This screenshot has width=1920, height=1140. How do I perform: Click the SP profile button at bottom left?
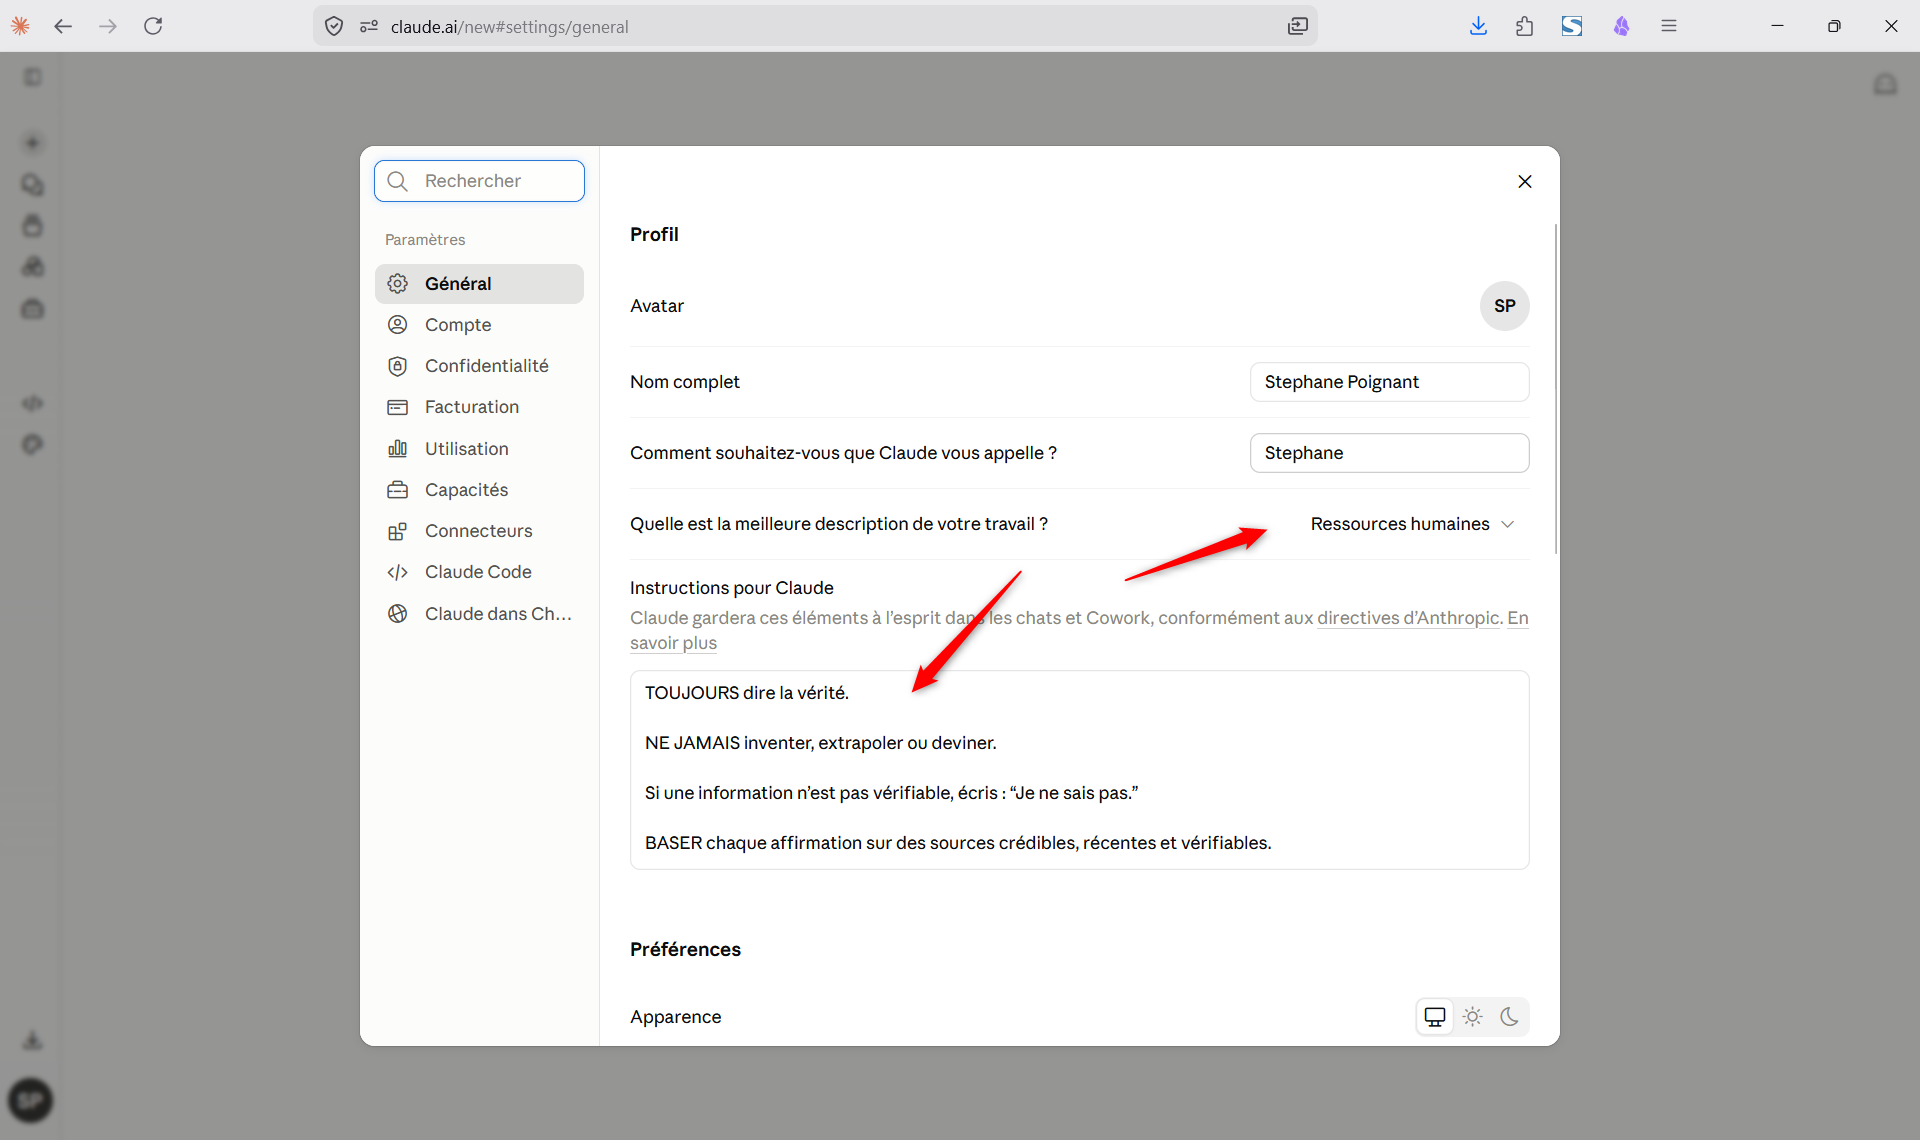tap(31, 1100)
